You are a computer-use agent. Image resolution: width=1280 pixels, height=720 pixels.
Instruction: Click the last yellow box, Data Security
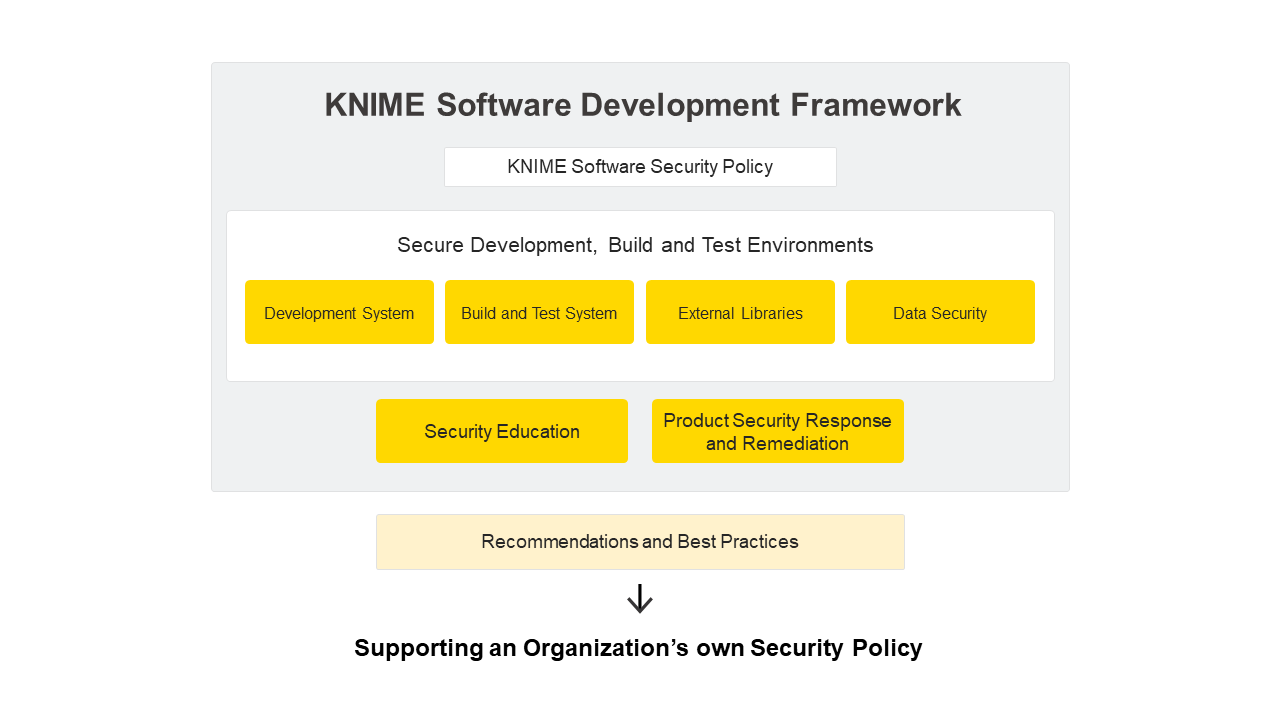pyautogui.click(x=940, y=311)
